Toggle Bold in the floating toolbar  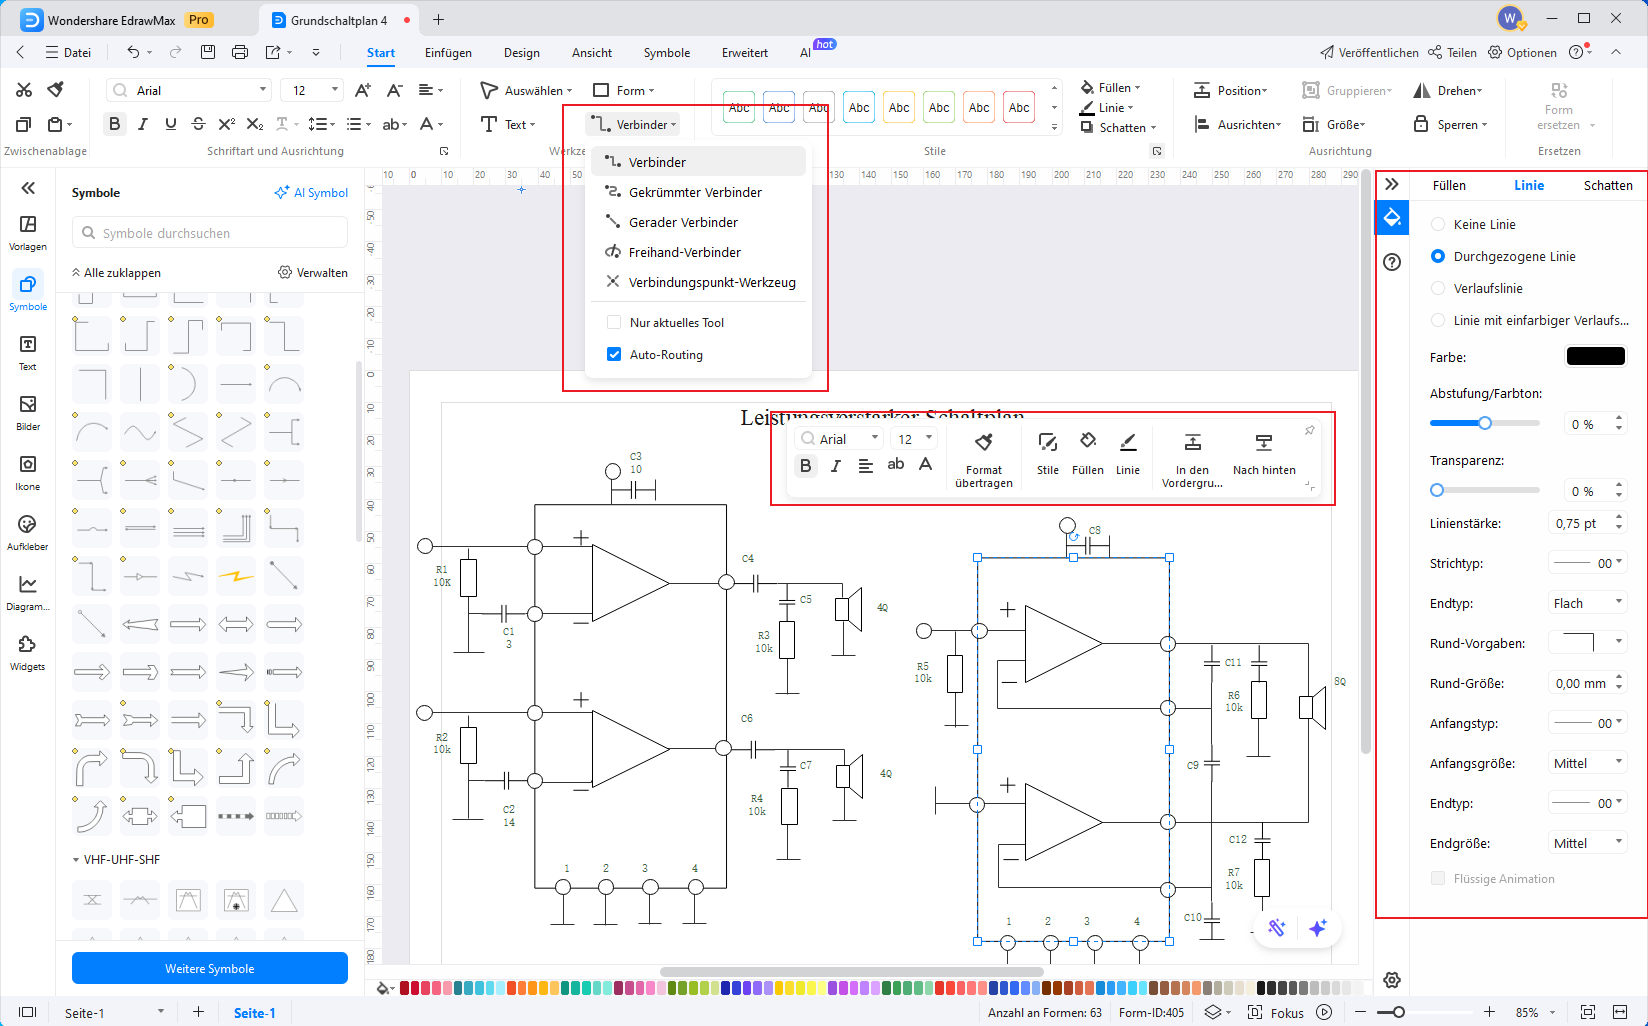pyautogui.click(x=806, y=465)
